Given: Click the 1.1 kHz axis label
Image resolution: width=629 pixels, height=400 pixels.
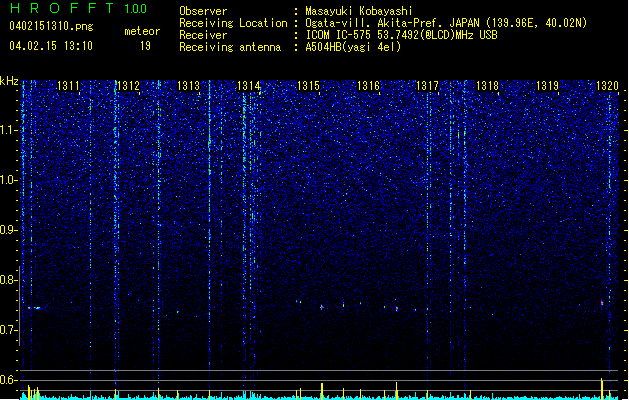Looking at the screenshot, I should [x=9, y=130].
